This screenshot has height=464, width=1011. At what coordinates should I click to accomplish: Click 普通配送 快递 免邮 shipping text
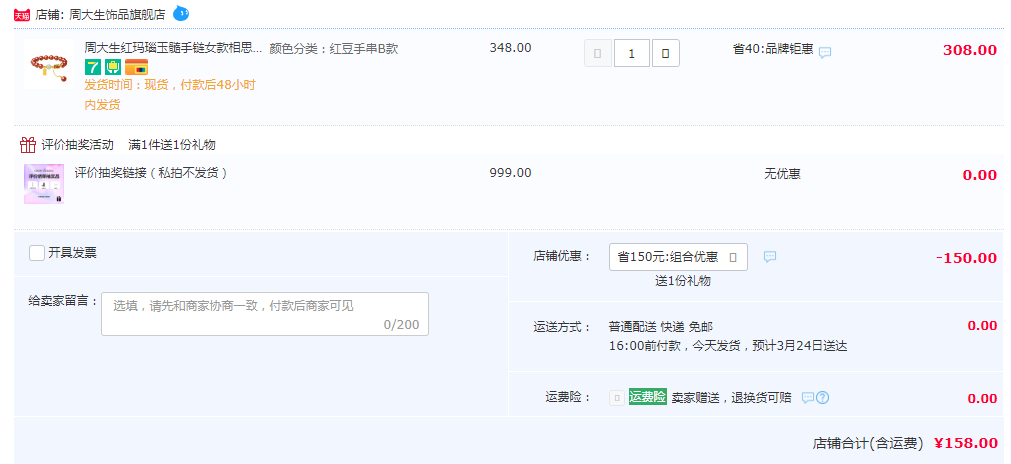point(661,327)
